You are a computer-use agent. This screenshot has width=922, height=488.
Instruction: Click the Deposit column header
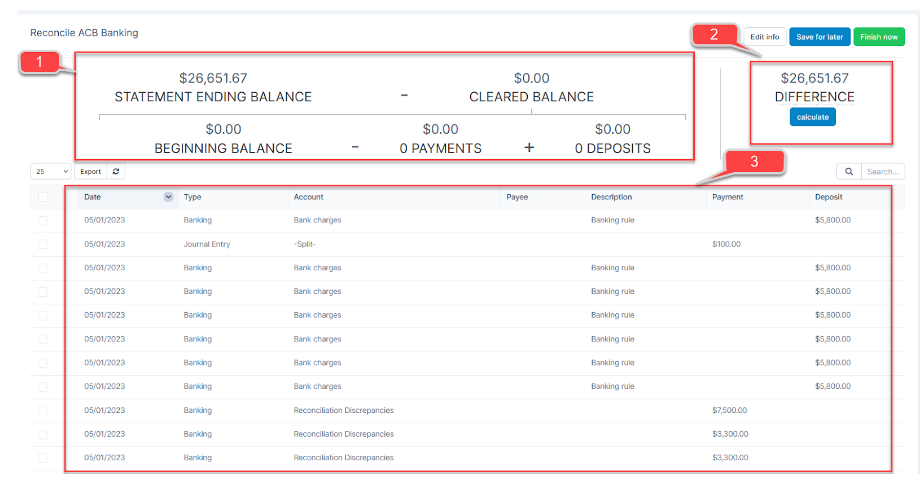[829, 197]
